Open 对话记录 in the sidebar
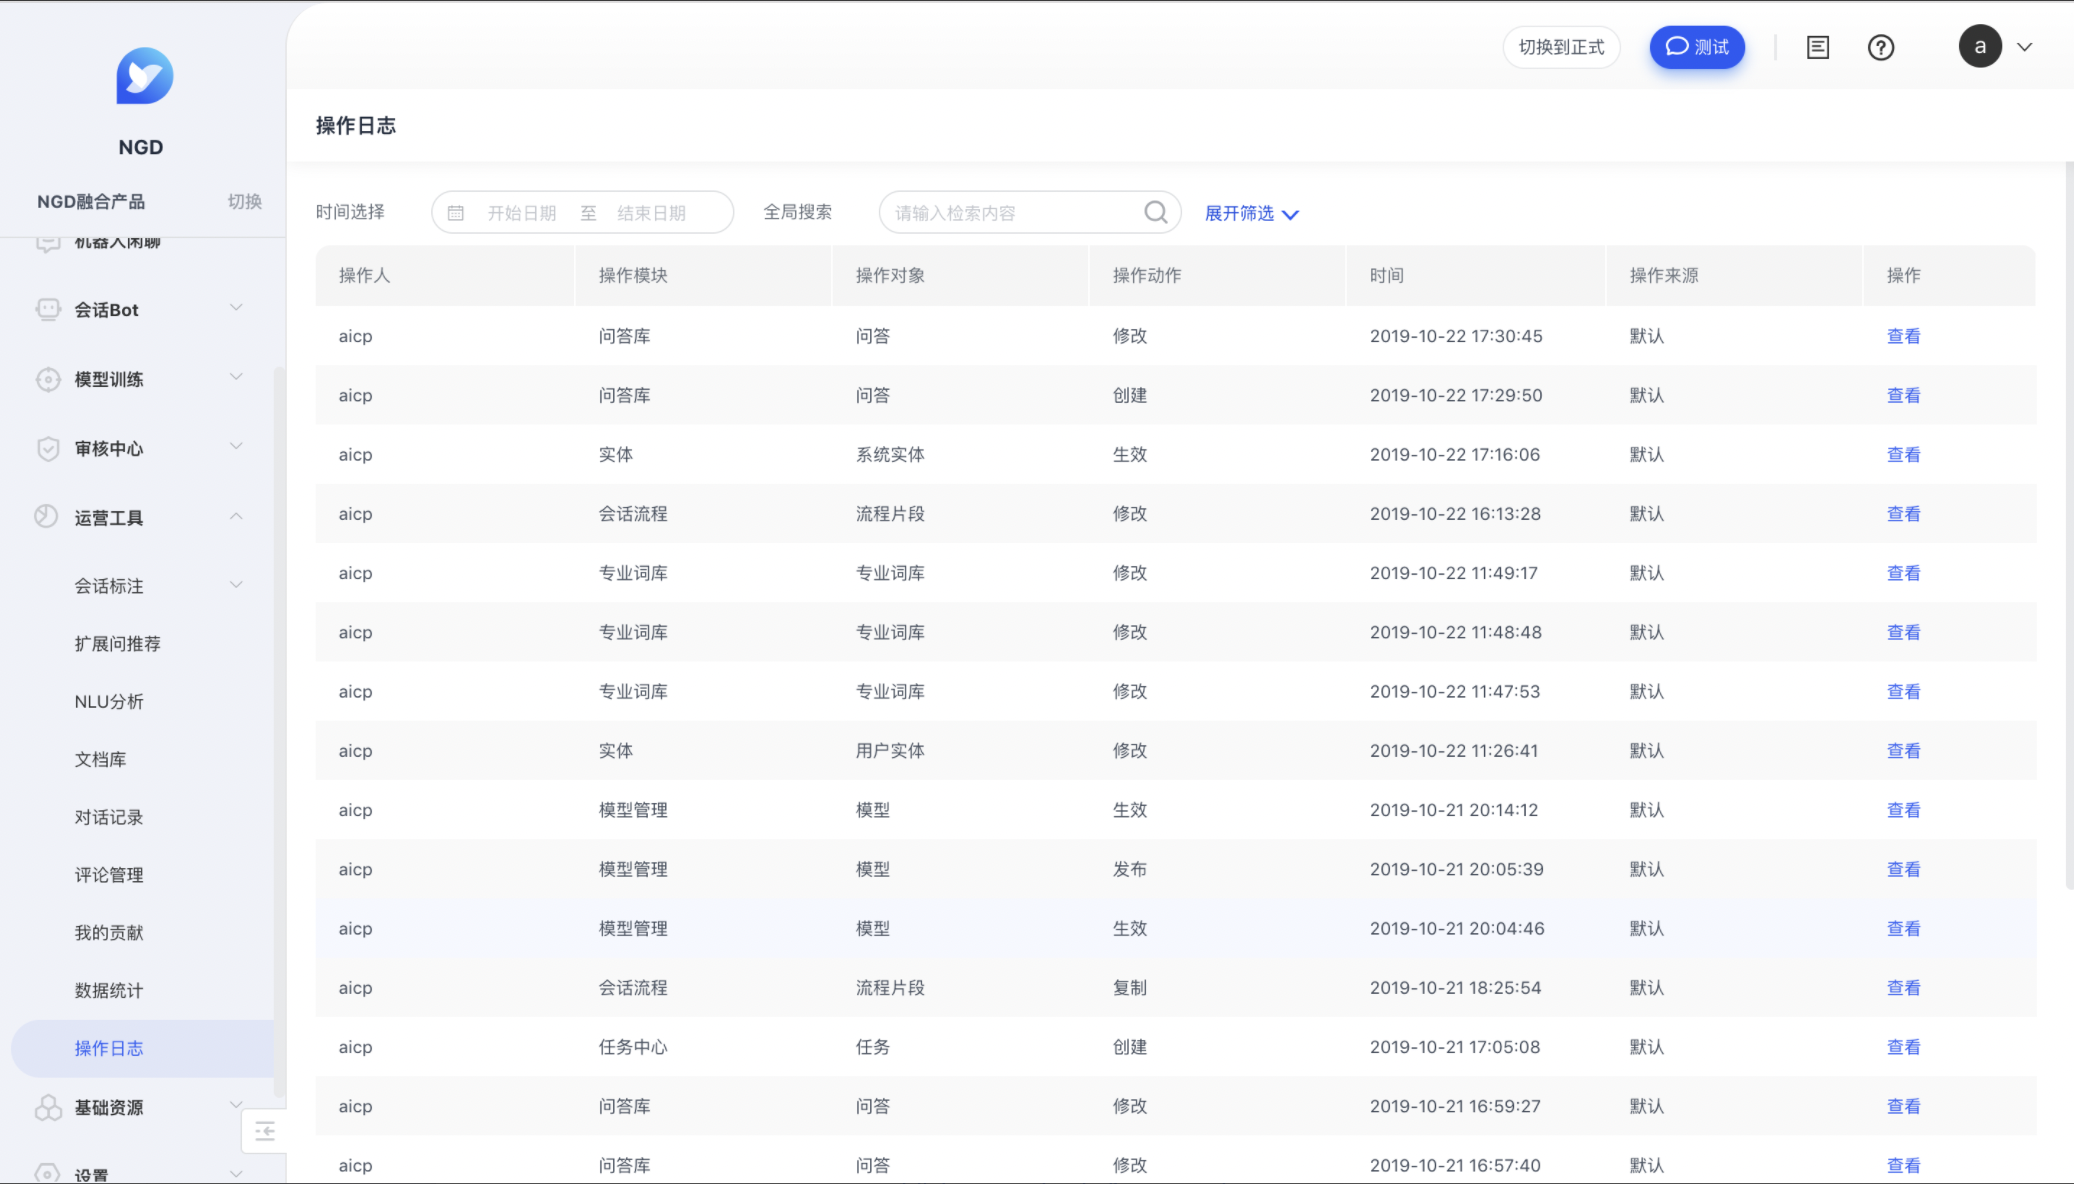Viewport: 2074px width, 1184px height. click(109, 818)
